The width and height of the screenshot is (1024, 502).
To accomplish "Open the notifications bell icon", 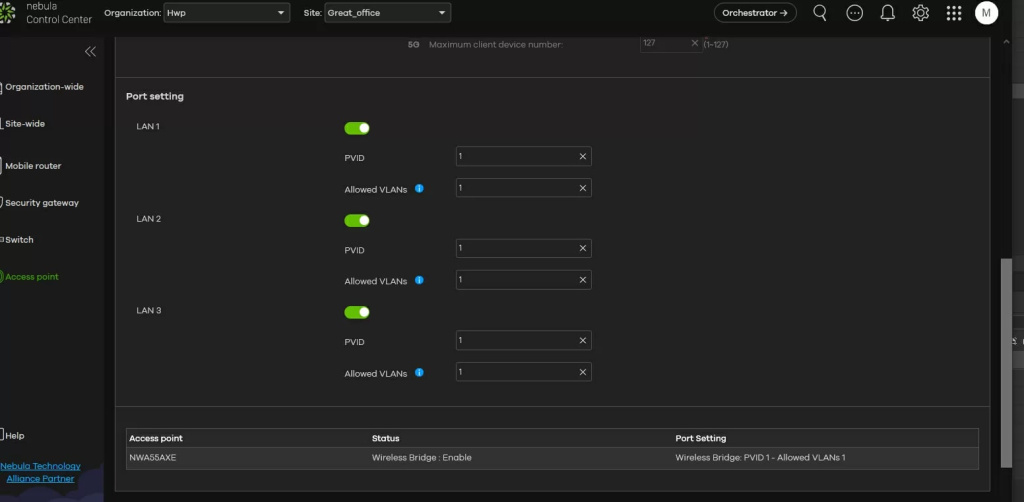I will (x=887, y=13).
